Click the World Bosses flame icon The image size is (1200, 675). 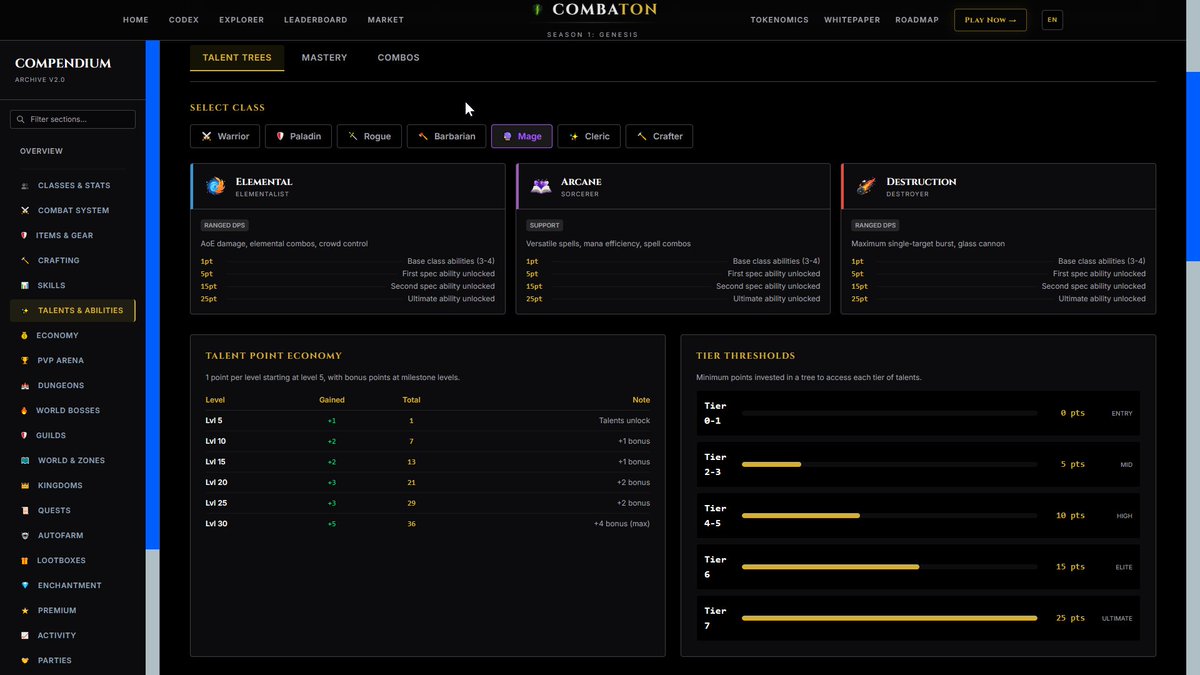pos(25,411)
